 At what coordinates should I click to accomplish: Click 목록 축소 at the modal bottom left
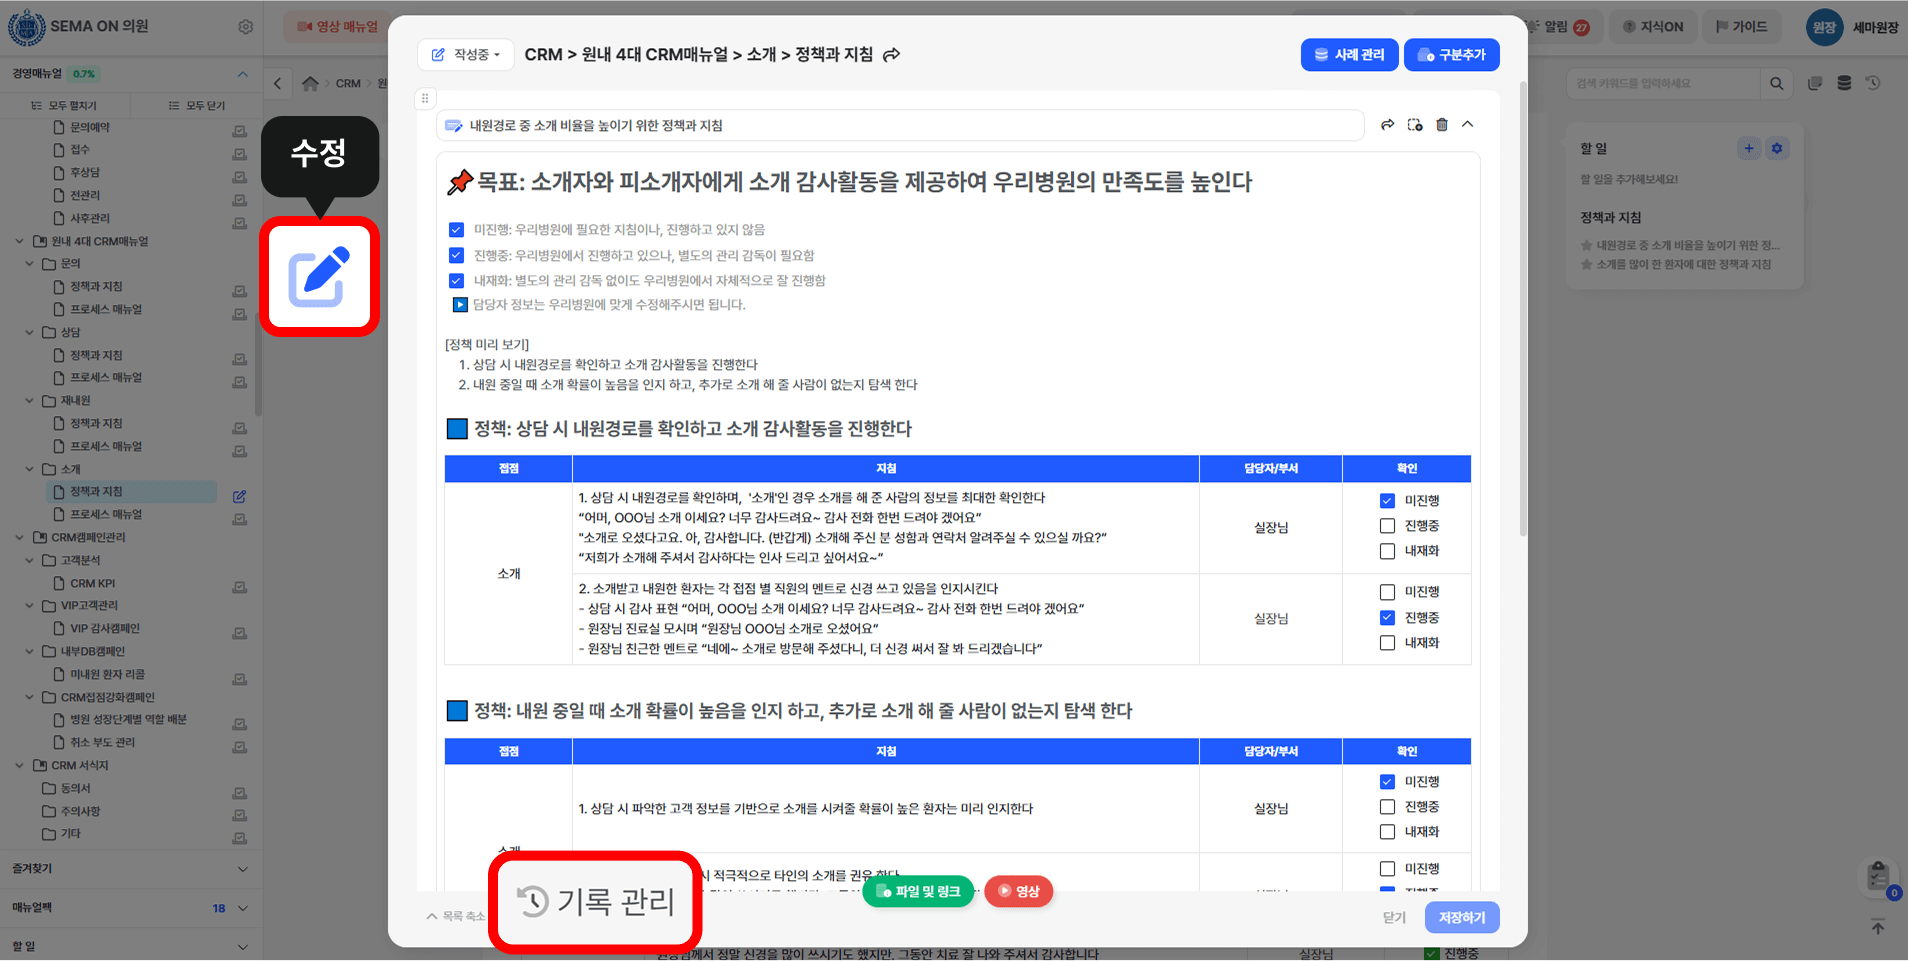coord(456,916)
